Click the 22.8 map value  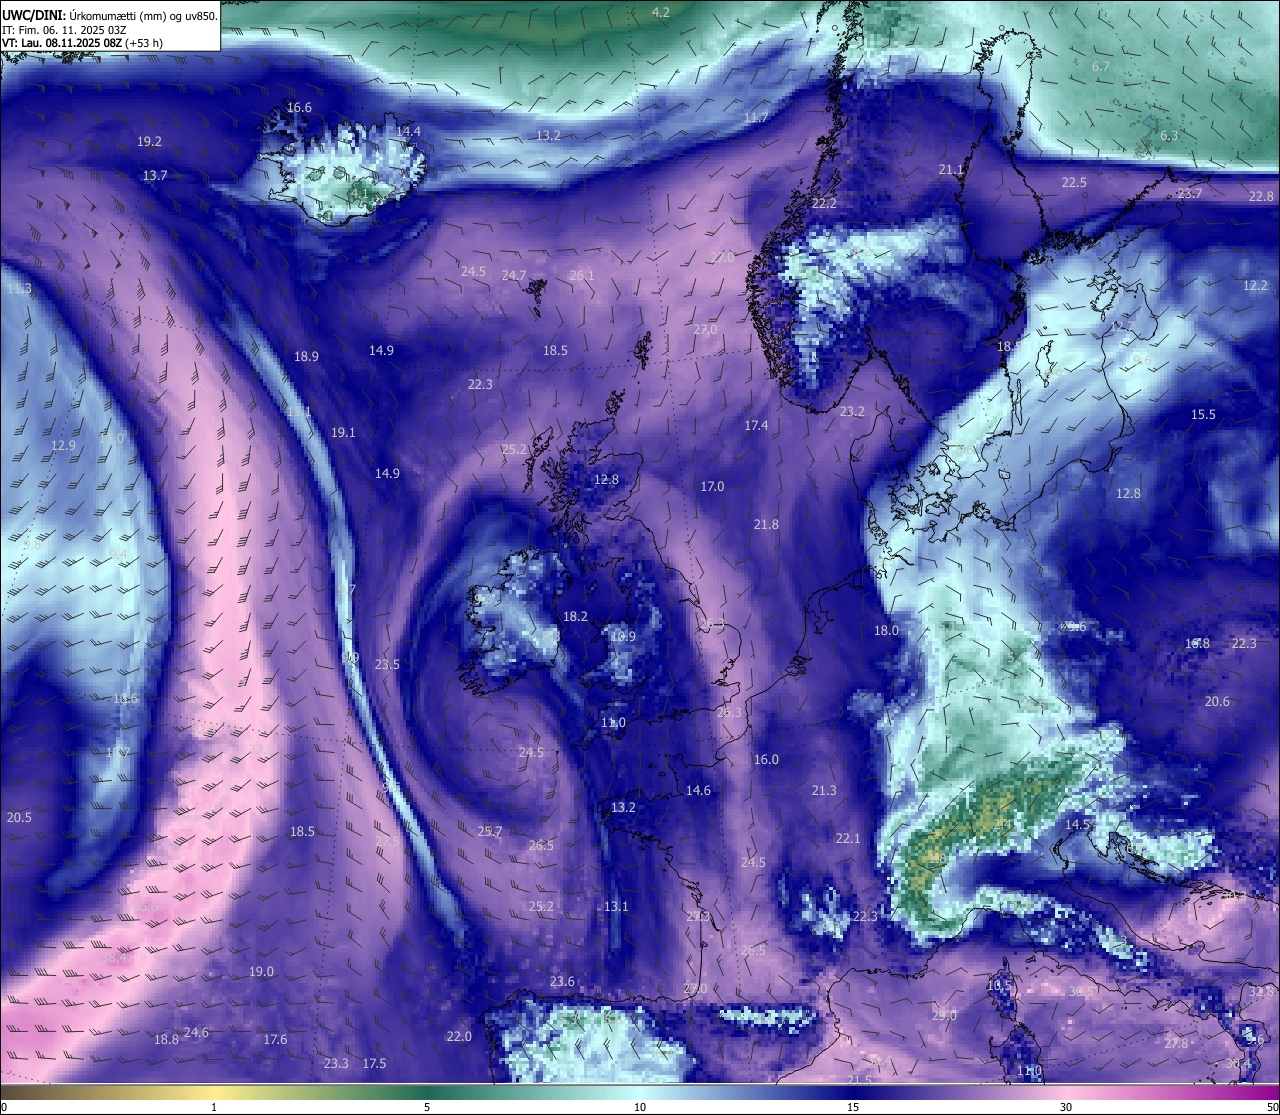pyautogui.click(x=1261, y=196)
